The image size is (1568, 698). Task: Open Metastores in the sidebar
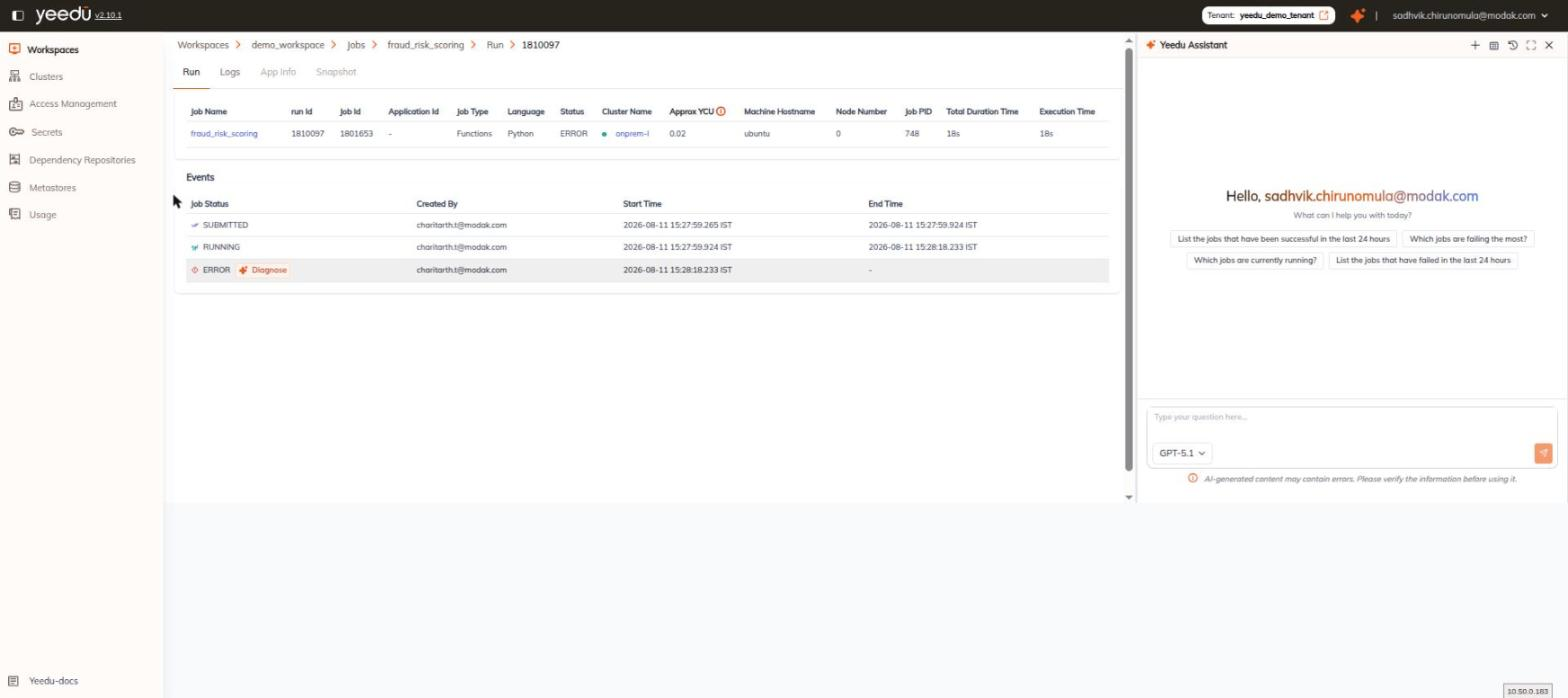click(52, 188)
